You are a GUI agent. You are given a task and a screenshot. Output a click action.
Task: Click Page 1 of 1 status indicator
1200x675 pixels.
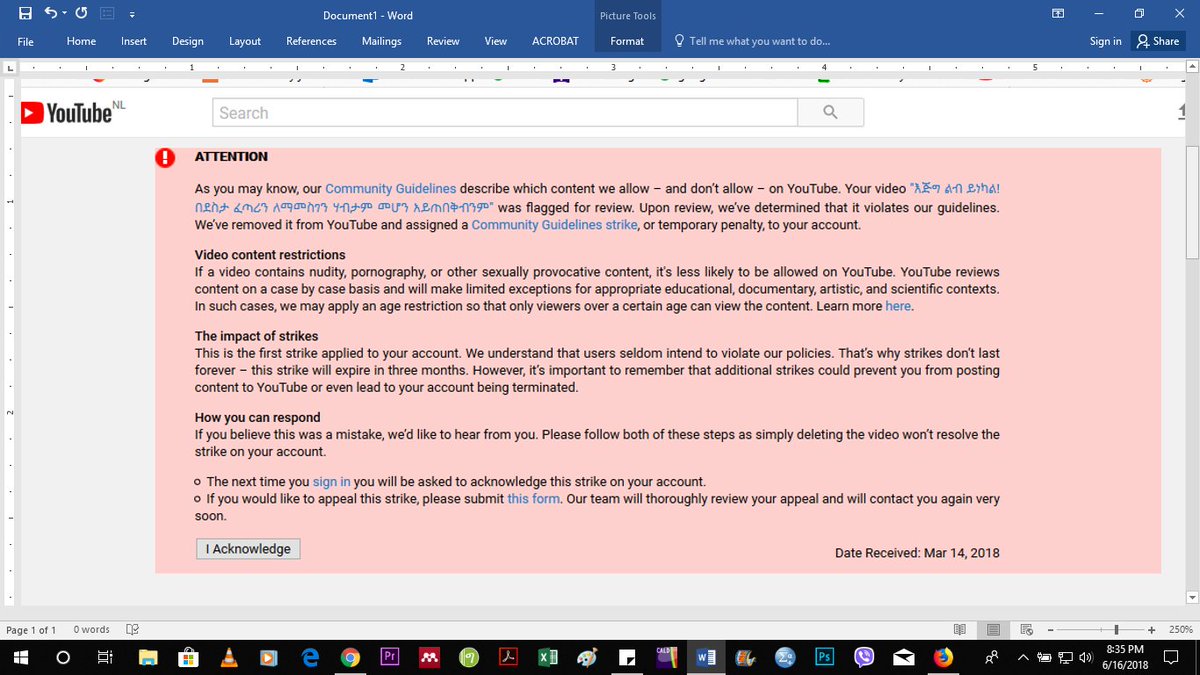click(31, 629)
